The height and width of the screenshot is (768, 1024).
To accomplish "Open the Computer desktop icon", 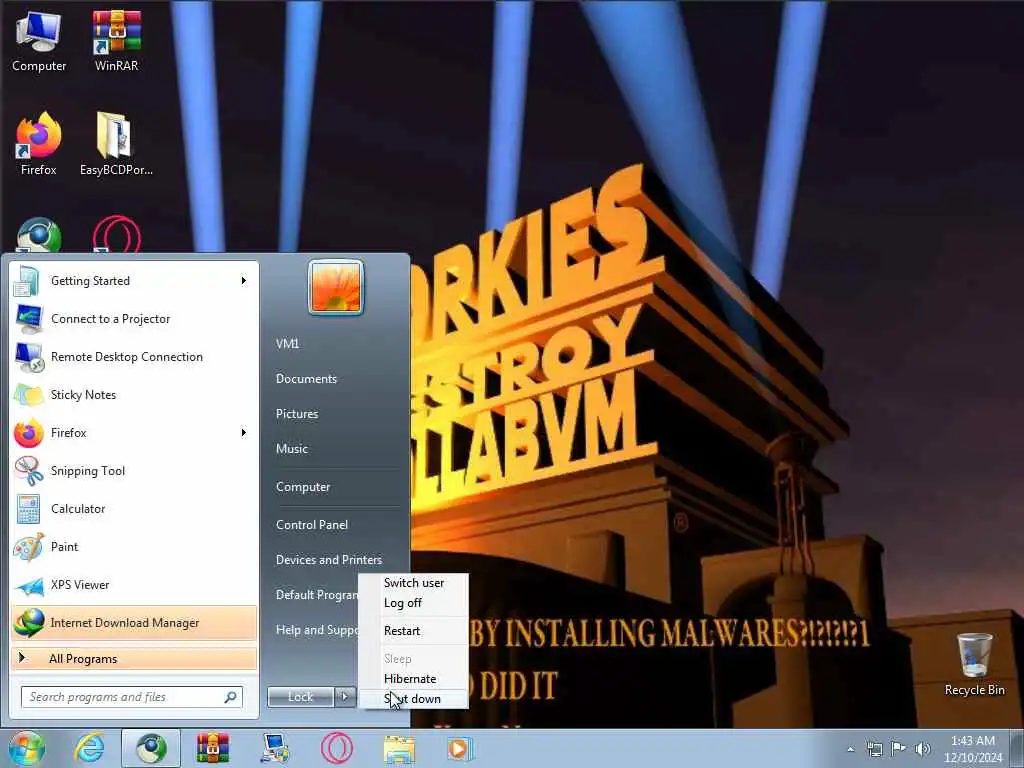I will (39, 40).
